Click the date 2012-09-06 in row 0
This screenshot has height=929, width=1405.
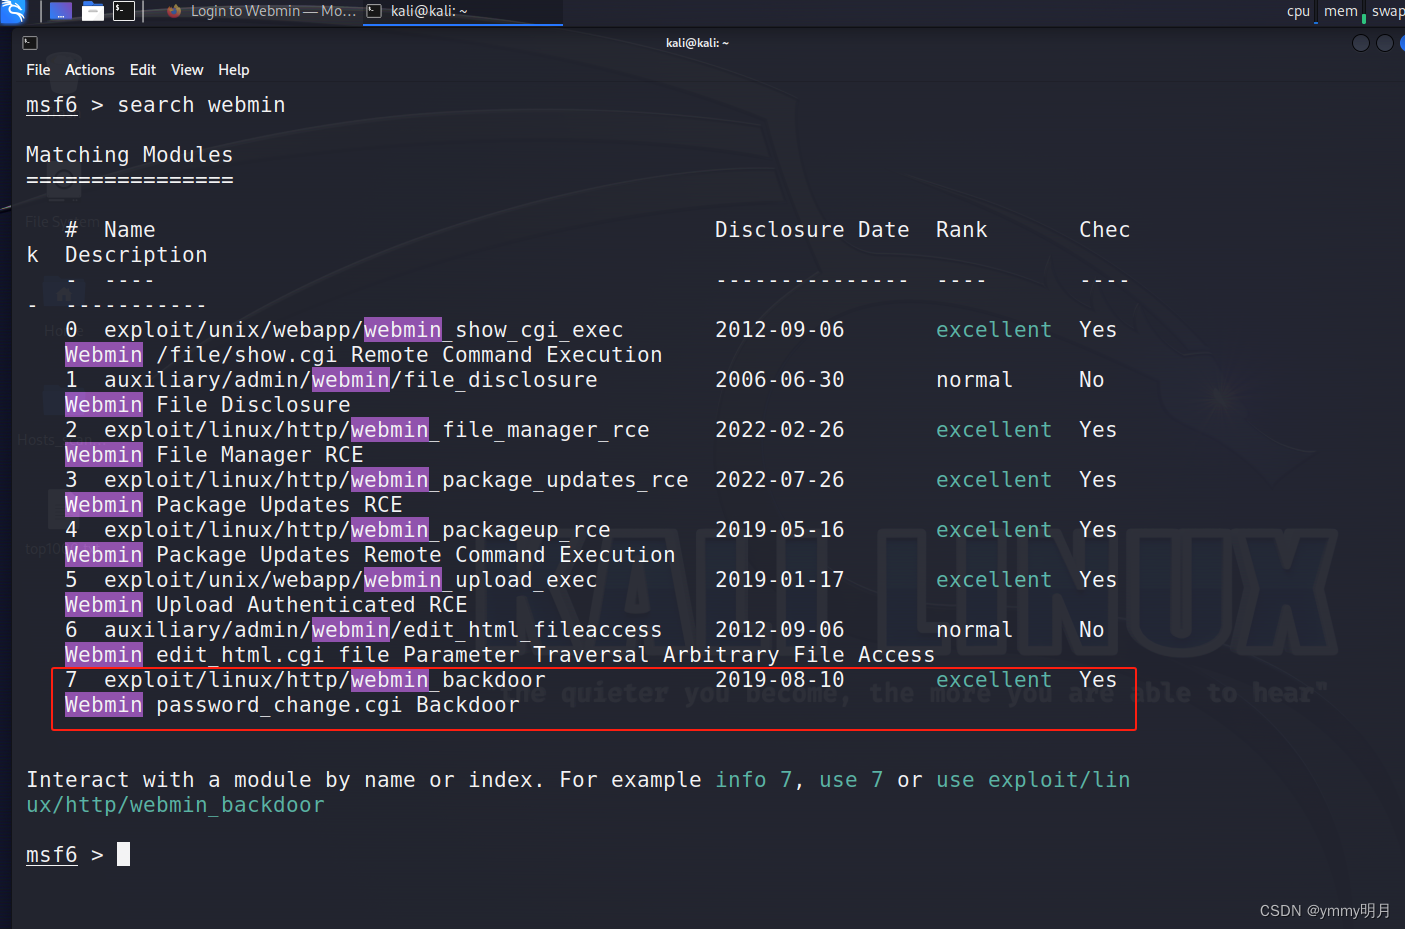tap(780, 330)
